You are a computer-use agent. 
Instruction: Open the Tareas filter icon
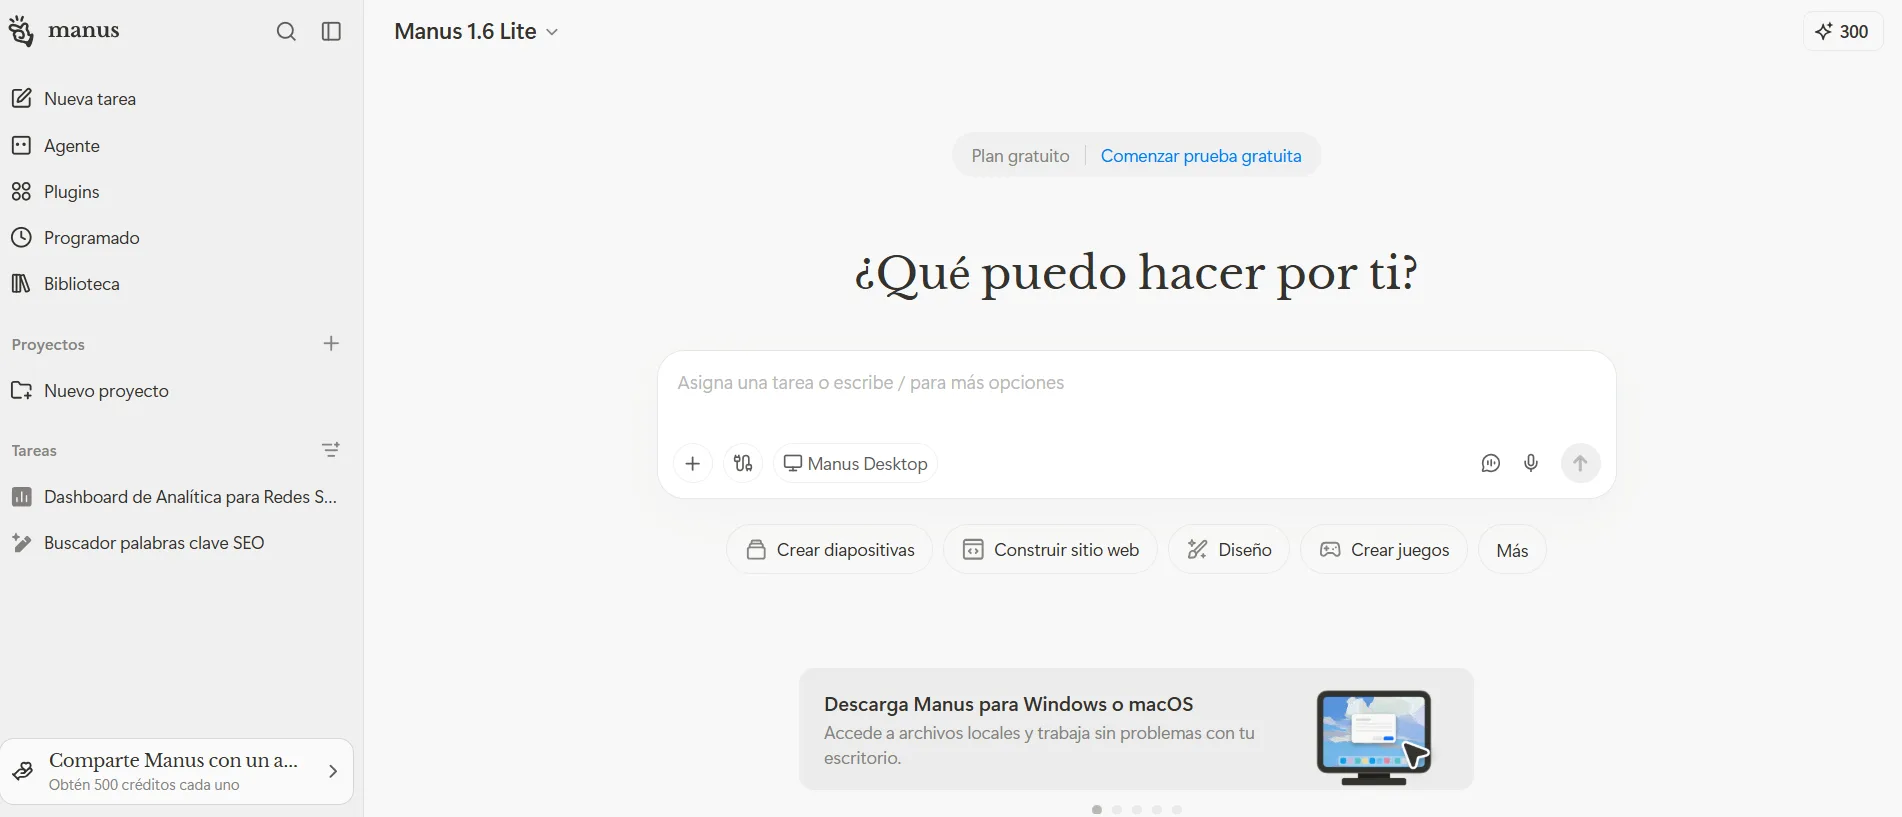331,450
